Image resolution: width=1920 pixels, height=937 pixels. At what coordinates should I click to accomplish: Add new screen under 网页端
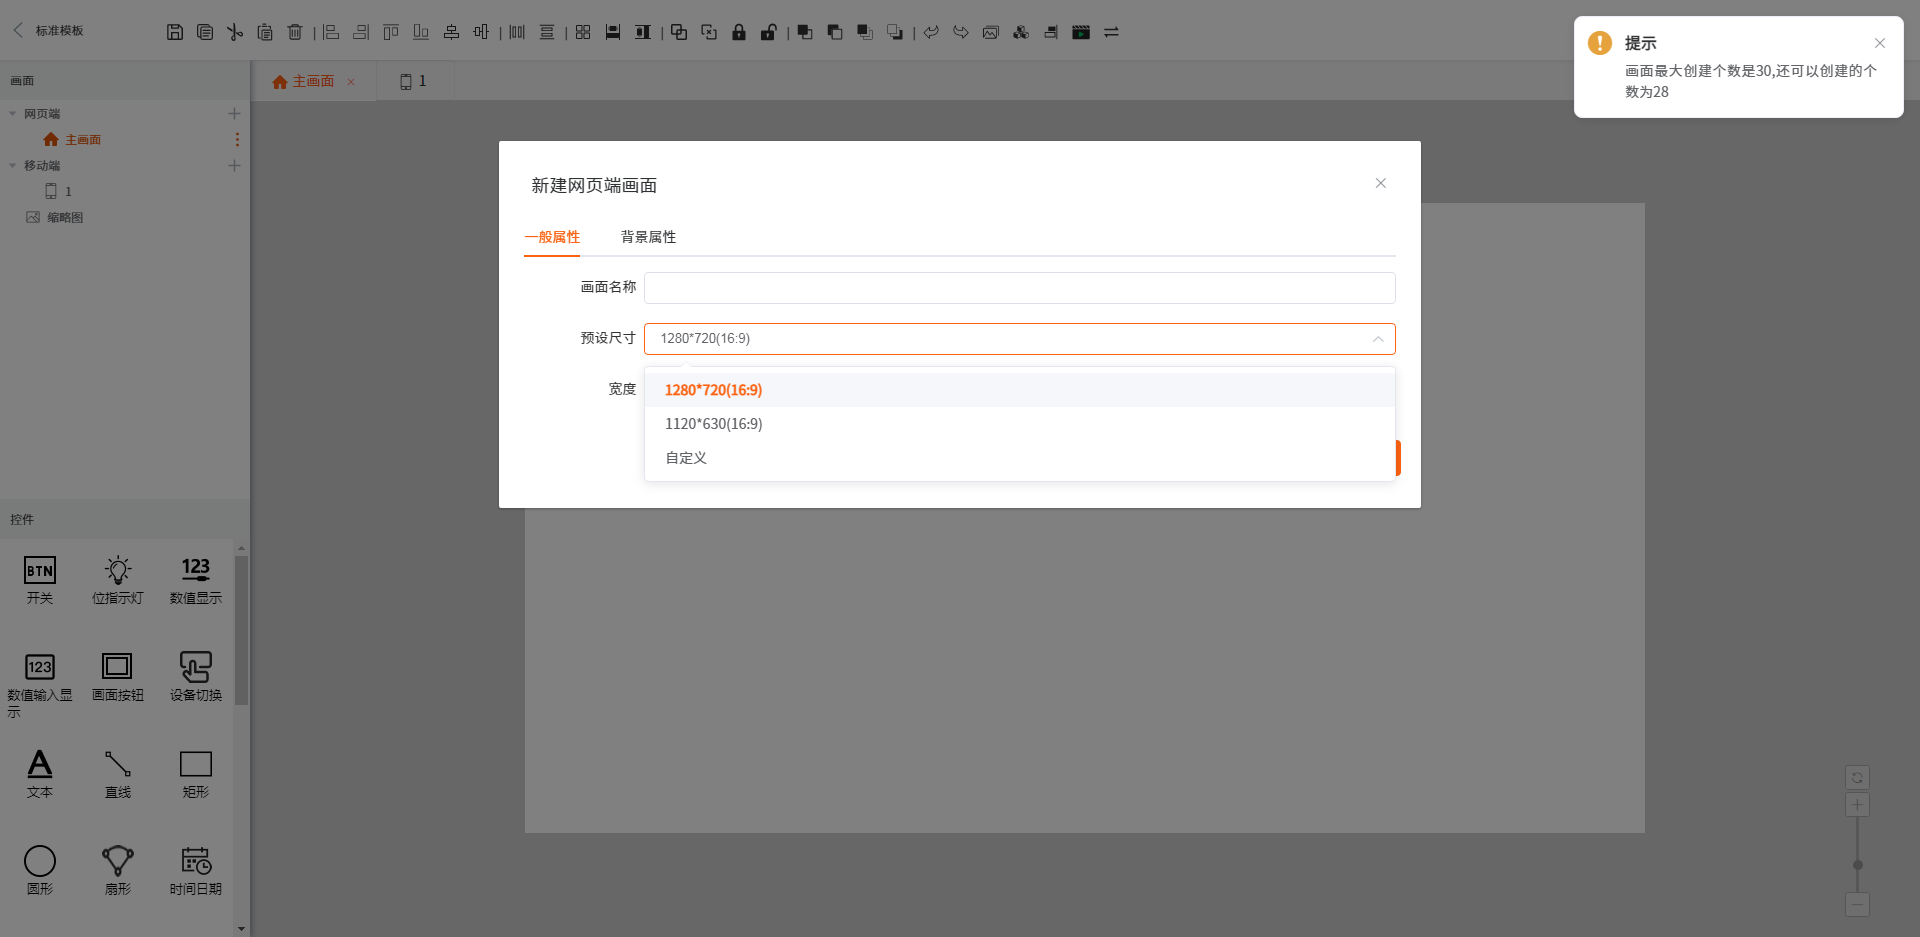[x=234, y=114]
